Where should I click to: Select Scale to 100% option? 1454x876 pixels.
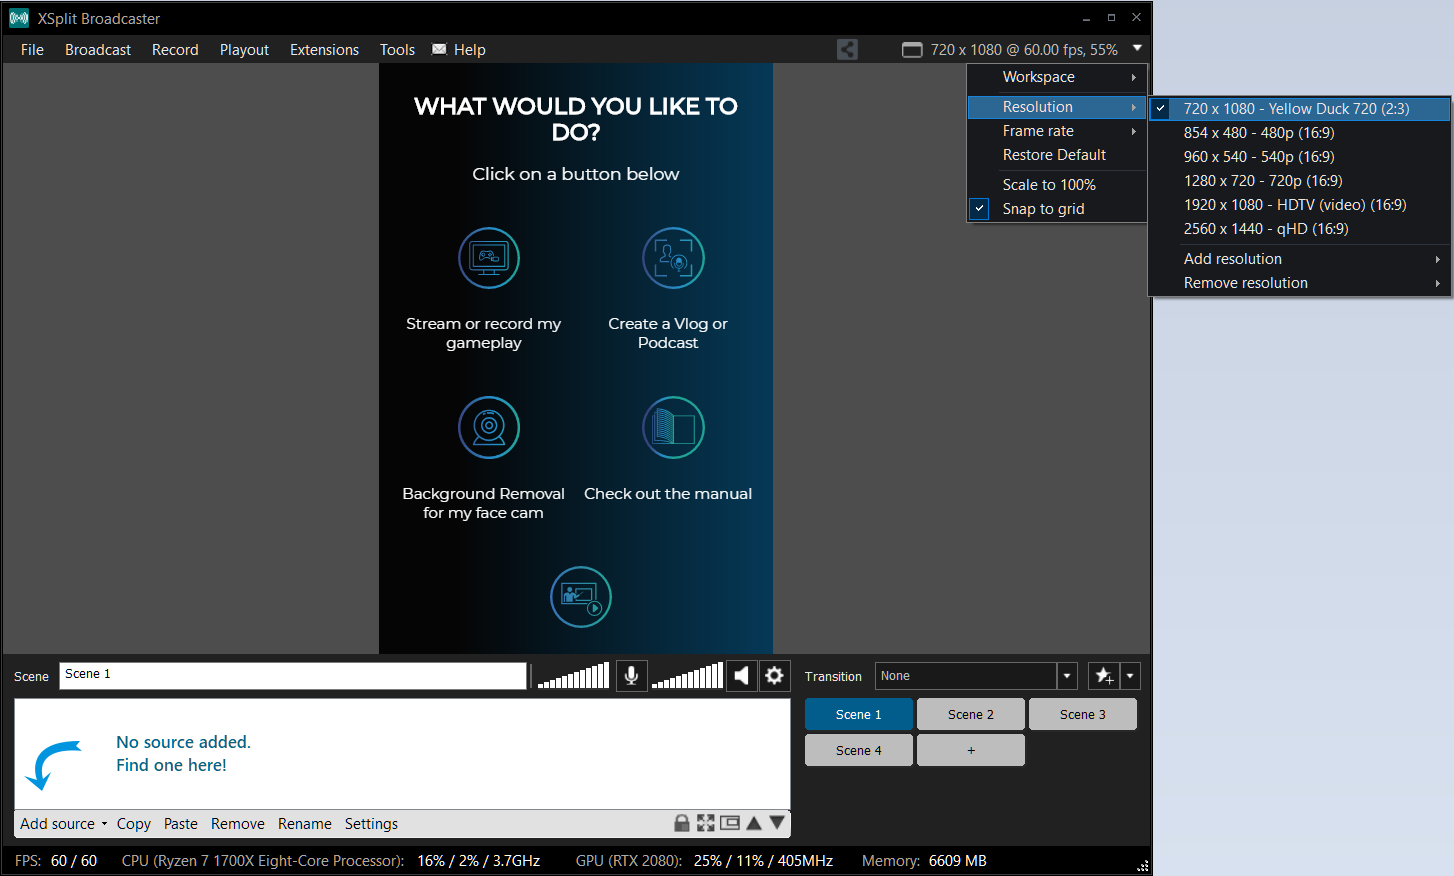tap(1057, 185)
